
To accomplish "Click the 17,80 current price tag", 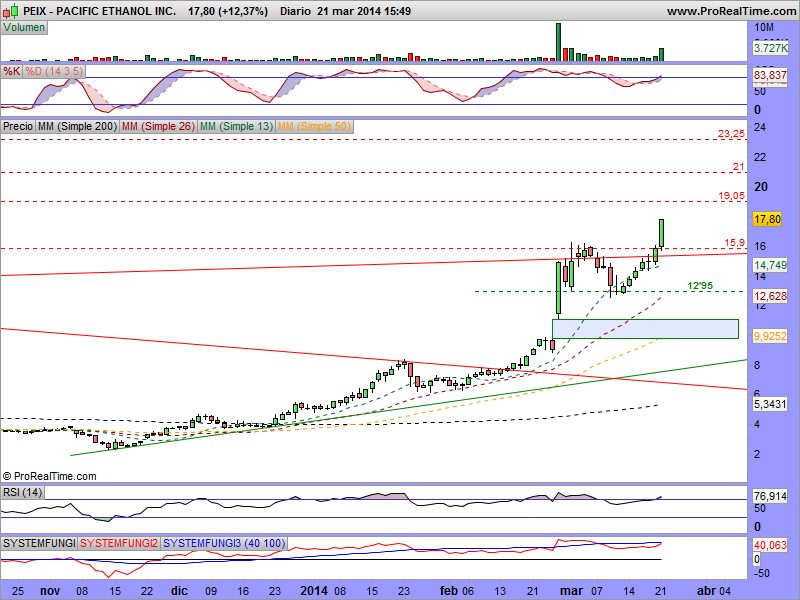I will click(767, 219).
